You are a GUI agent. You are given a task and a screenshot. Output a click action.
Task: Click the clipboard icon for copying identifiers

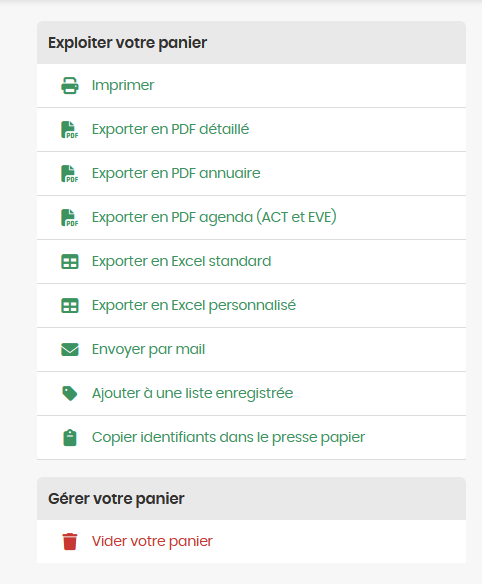70,438
